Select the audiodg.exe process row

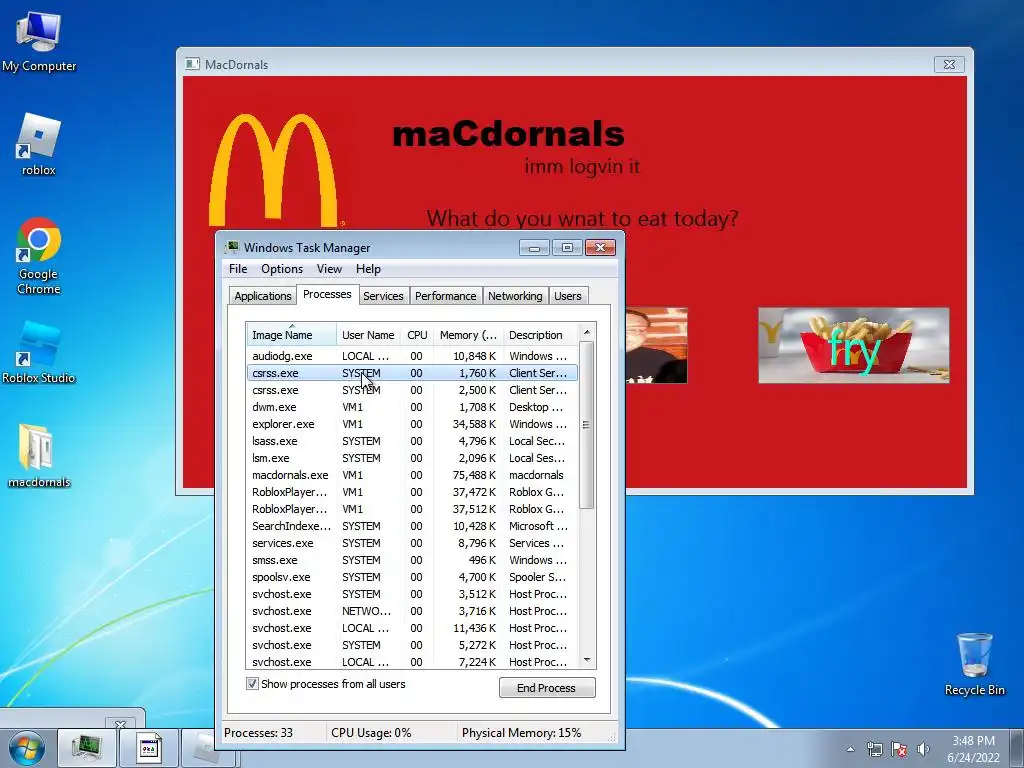(x=411, y=356)
